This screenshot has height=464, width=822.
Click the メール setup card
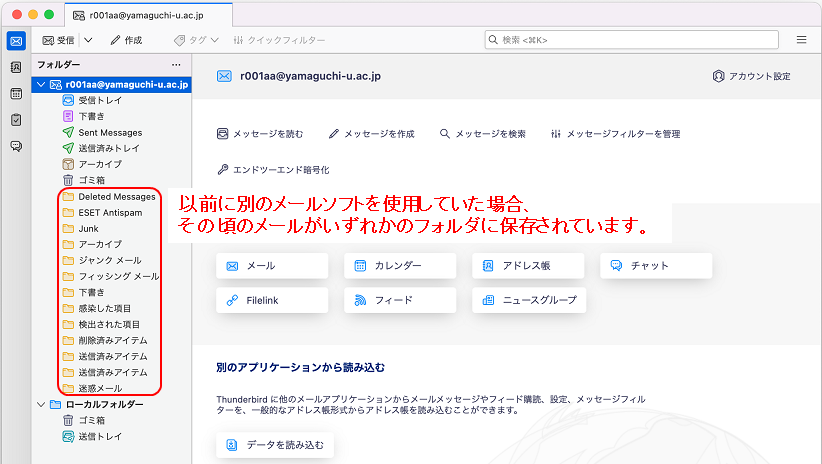tap(272, 266)
